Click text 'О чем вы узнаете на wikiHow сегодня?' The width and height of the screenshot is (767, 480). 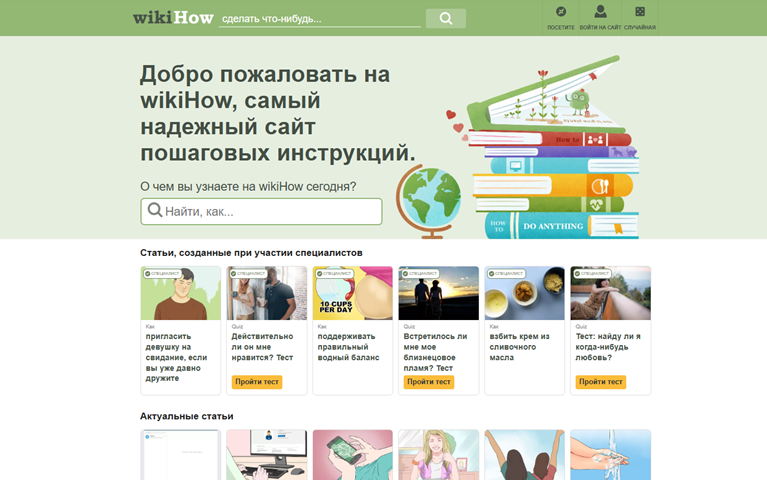click(x=248, y=186)
